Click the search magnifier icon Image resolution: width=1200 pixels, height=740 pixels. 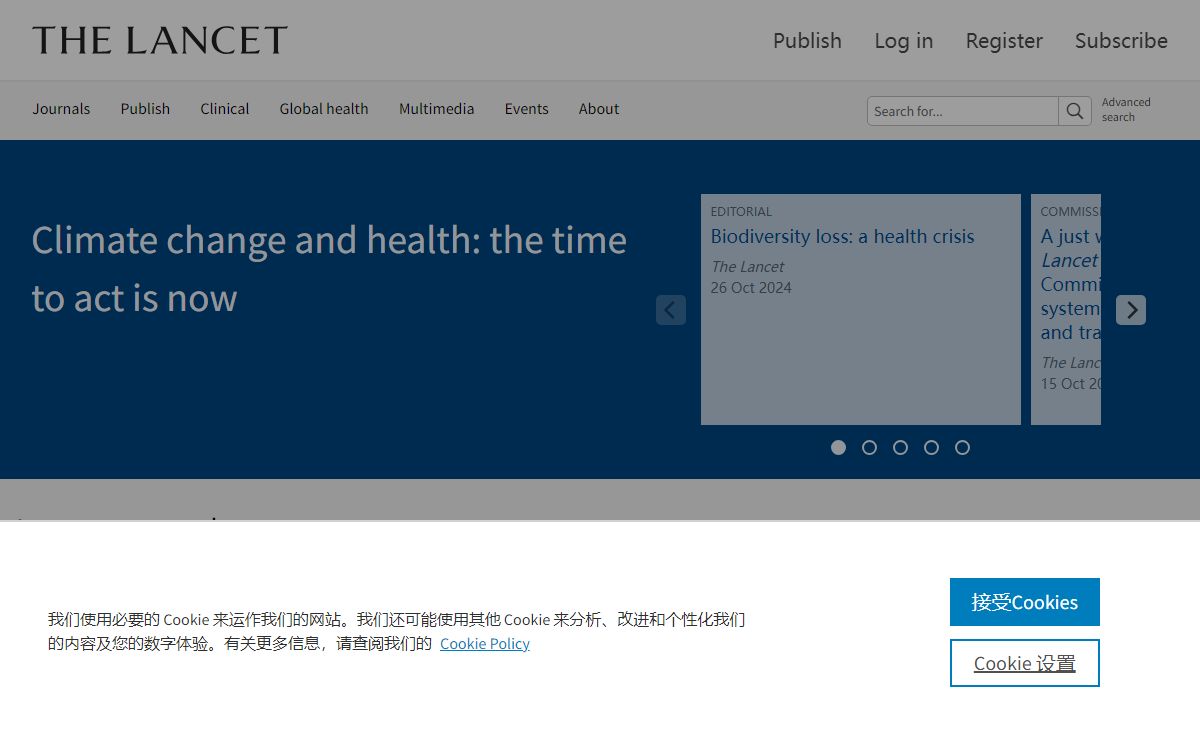[x=1075, y=111]
